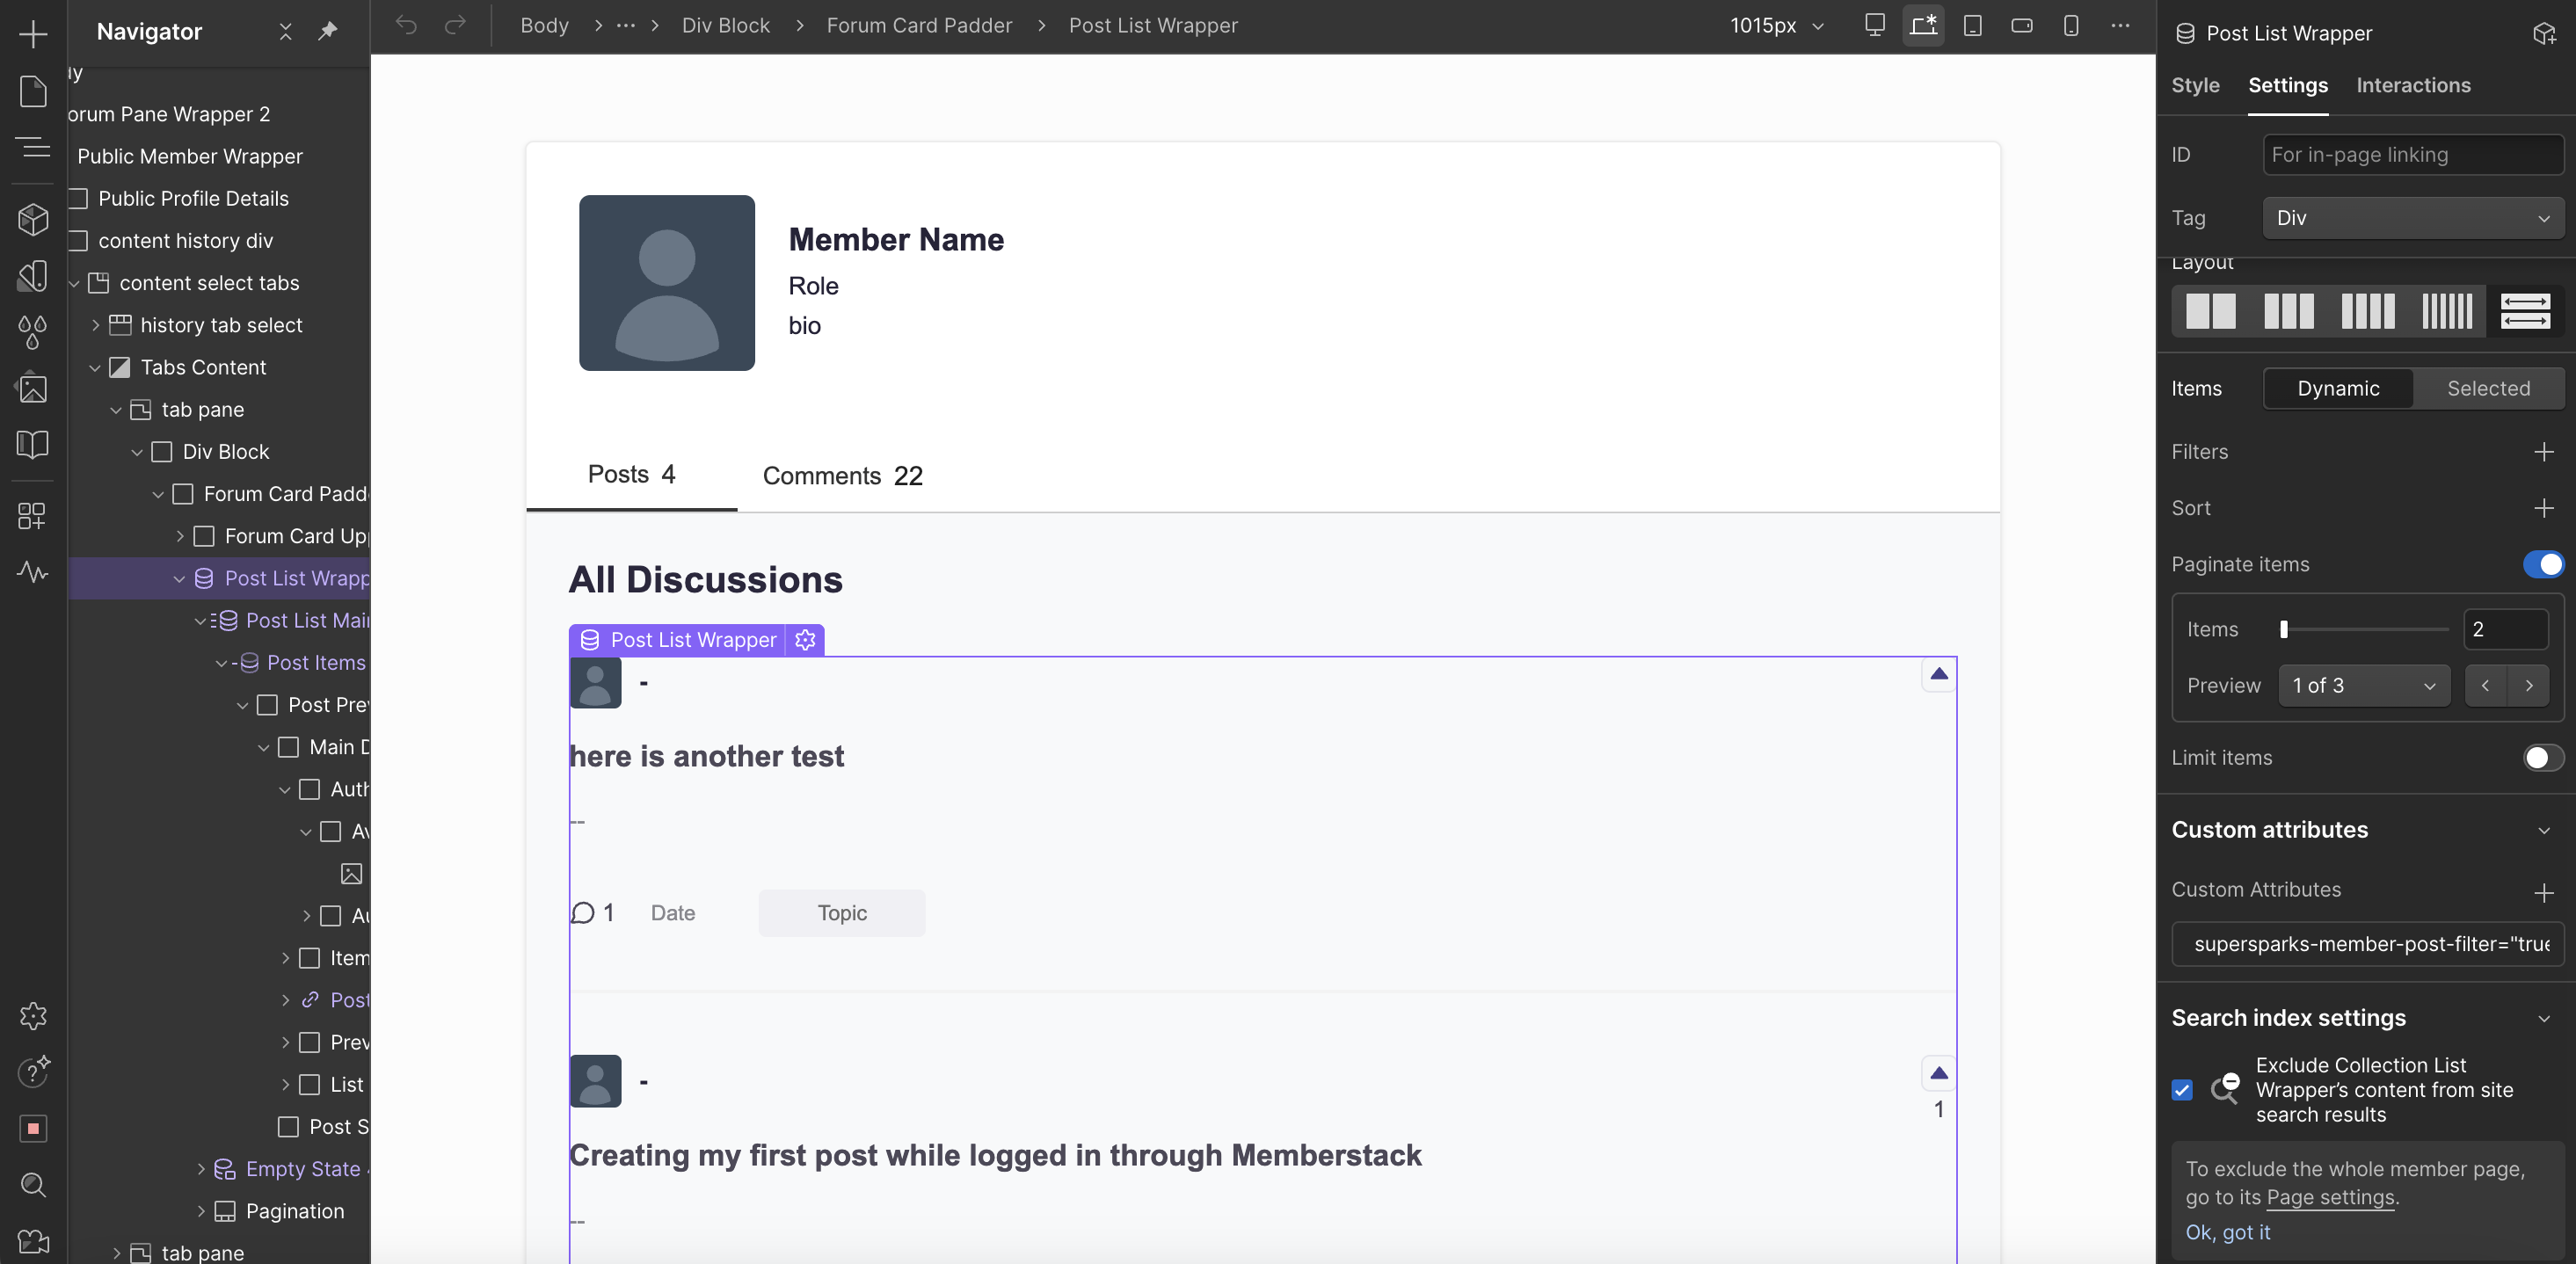Click the Ok, got it link
2576x1264 pixels.
pos(2227,1232)
